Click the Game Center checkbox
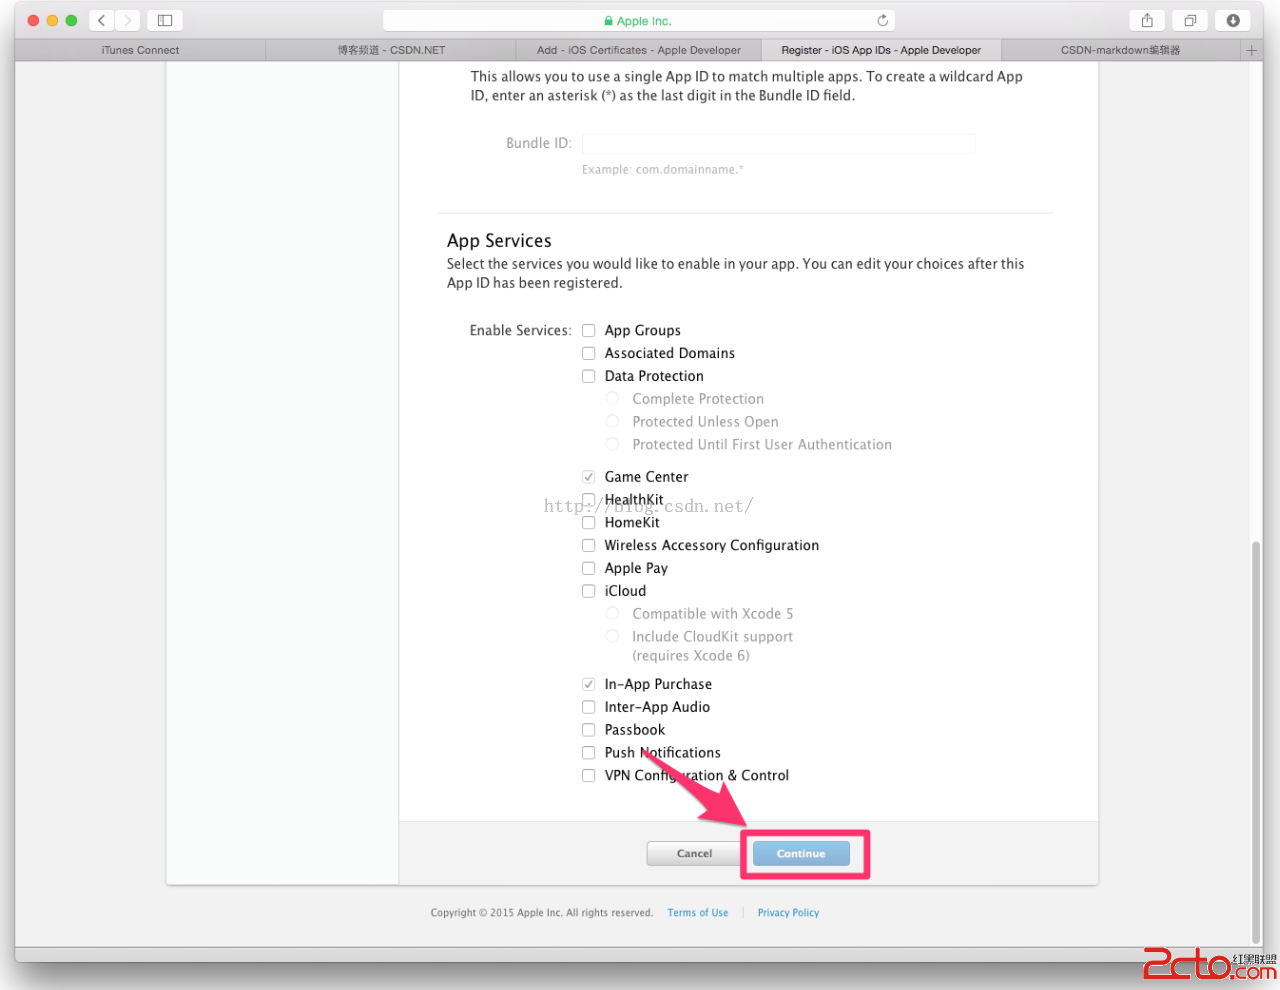 coord(589,477)
